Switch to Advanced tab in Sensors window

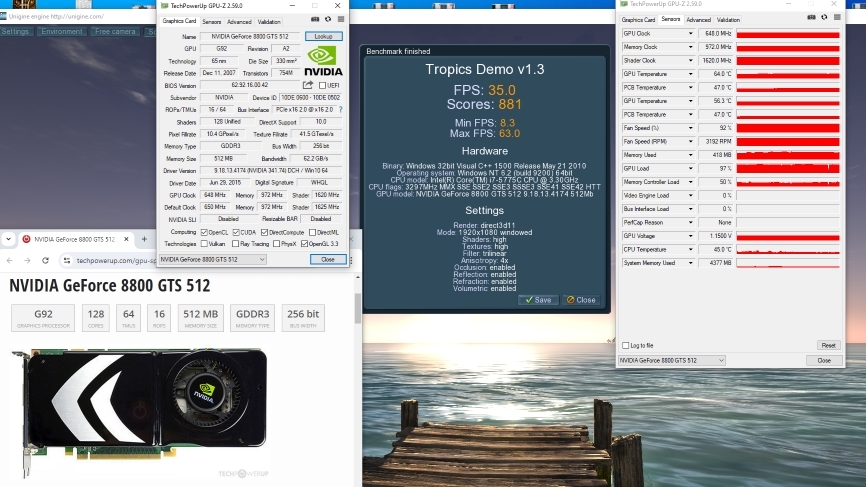tap(699, 20)
